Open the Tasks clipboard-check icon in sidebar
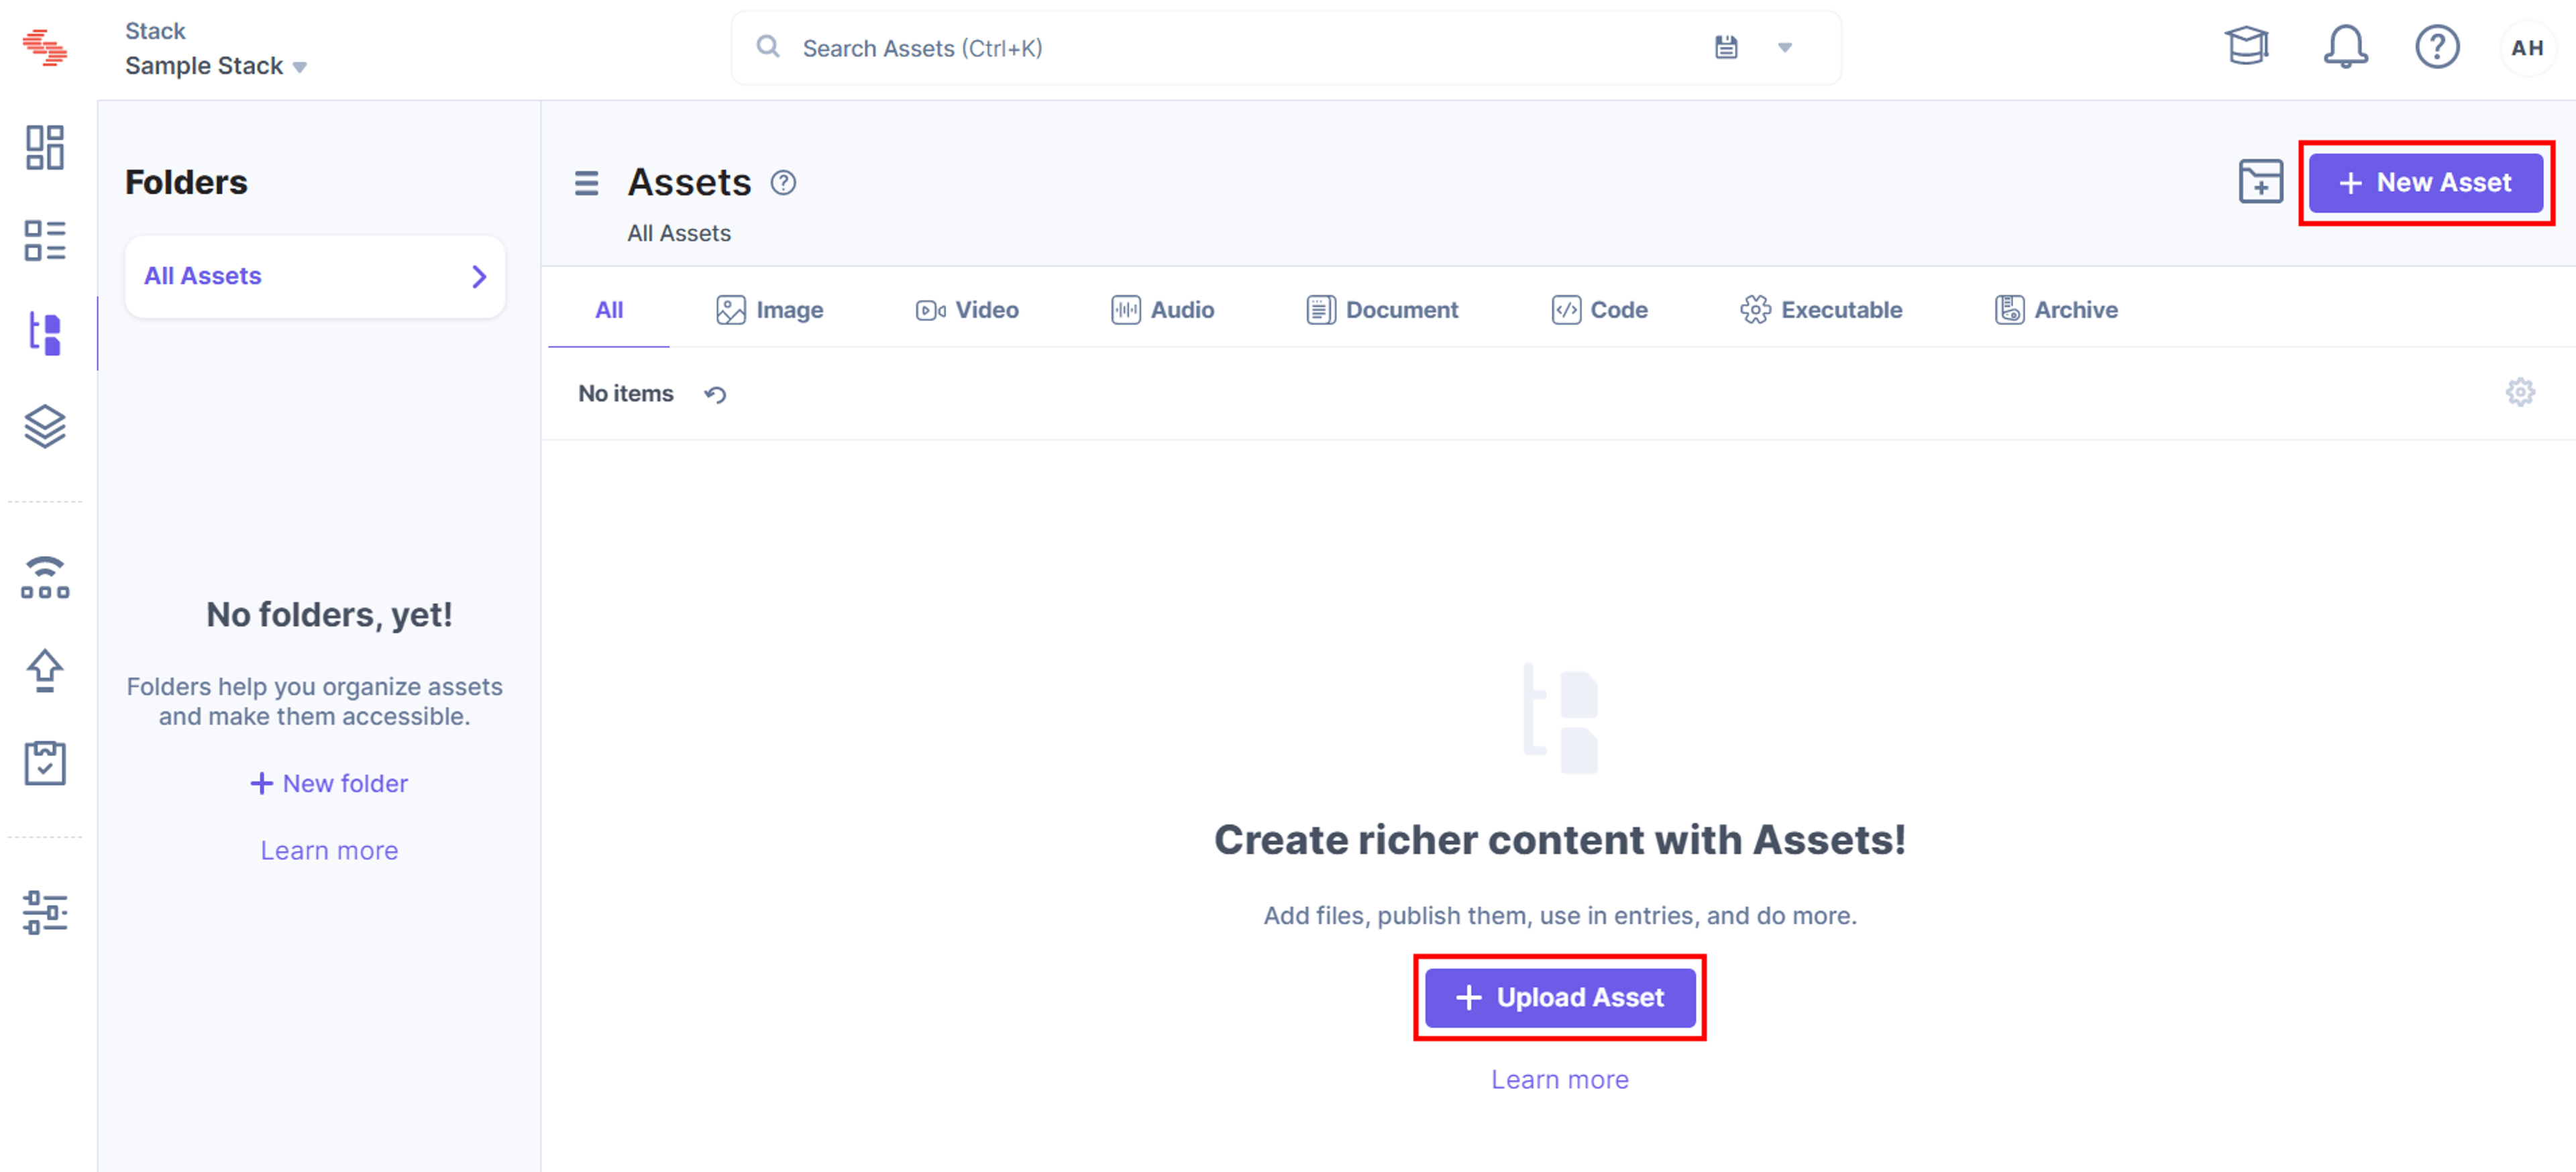Viewport: 2576px width, 1172px height. coord(45,763)
